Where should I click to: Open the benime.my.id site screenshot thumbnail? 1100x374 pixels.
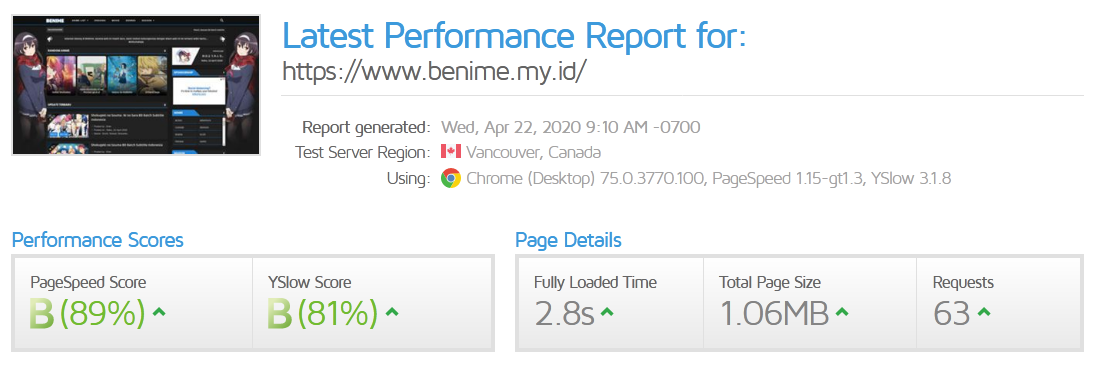(136, 85)
